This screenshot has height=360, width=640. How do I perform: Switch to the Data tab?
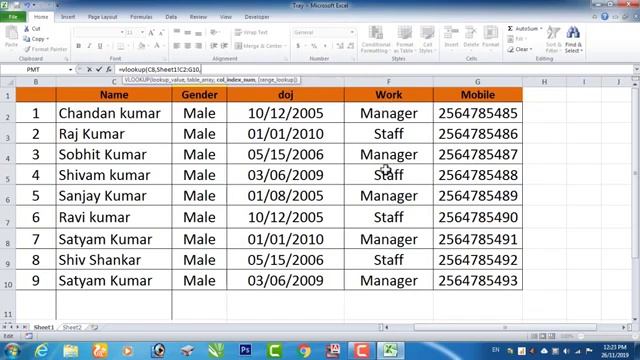click(x=171, y=17)
